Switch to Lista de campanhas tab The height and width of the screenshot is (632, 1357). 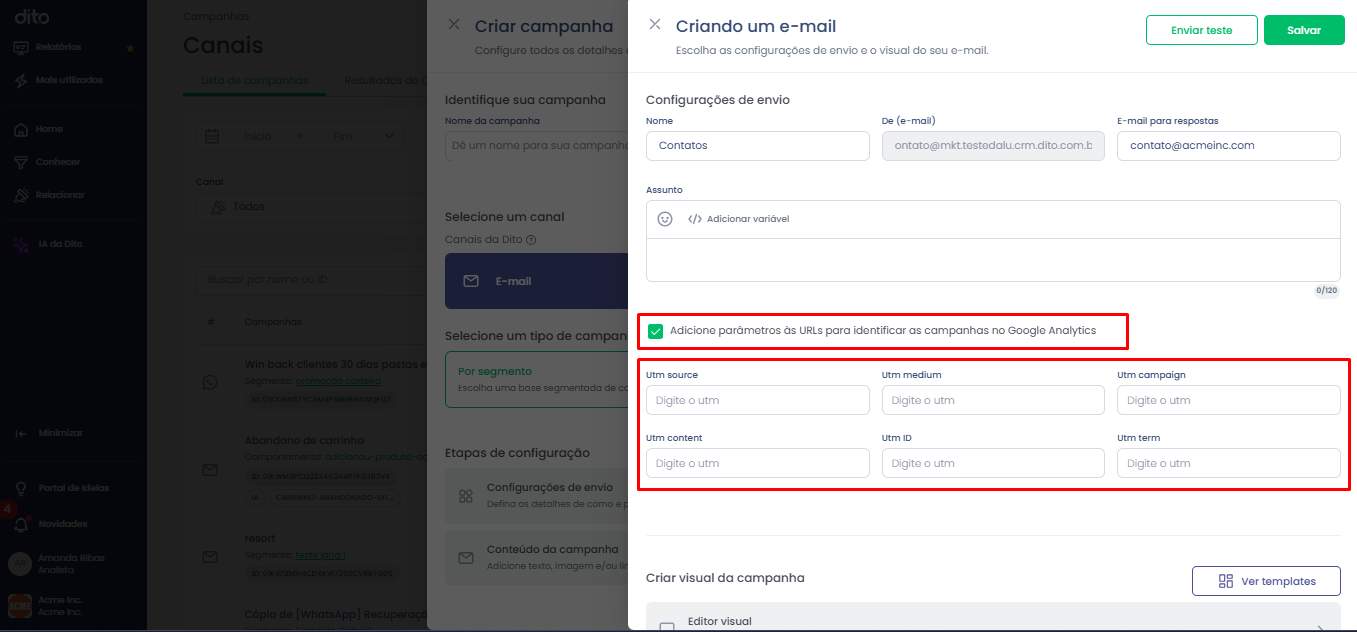coord(255,80)
